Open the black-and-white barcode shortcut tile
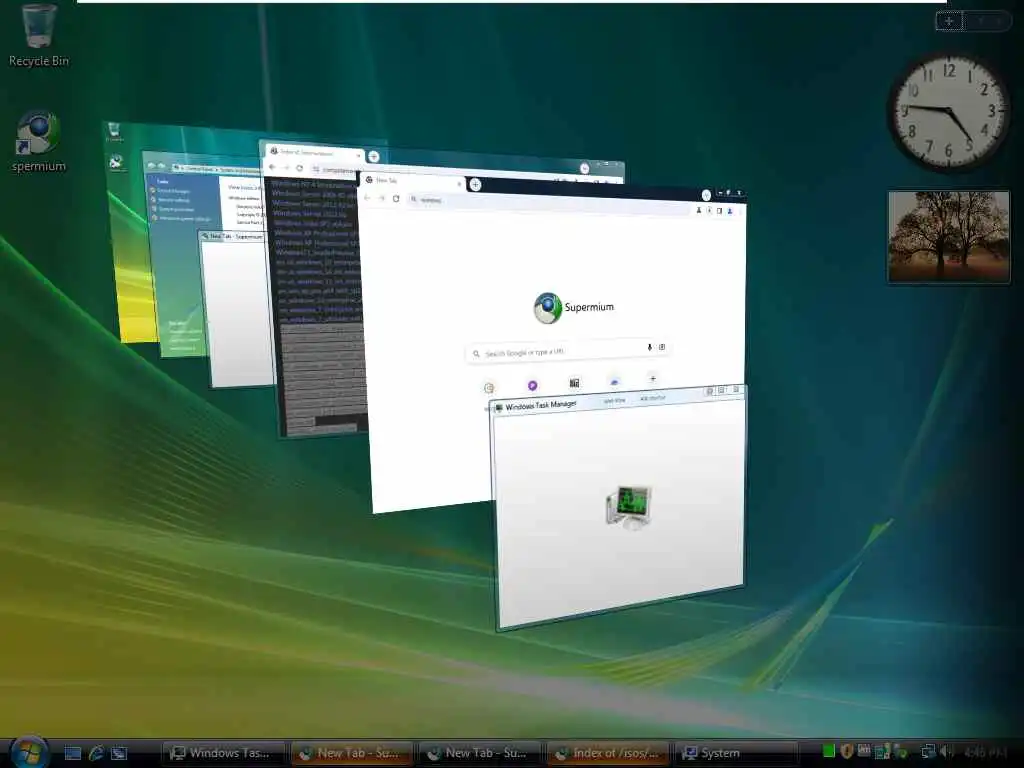1024x768 pixels. coord(574,383)
